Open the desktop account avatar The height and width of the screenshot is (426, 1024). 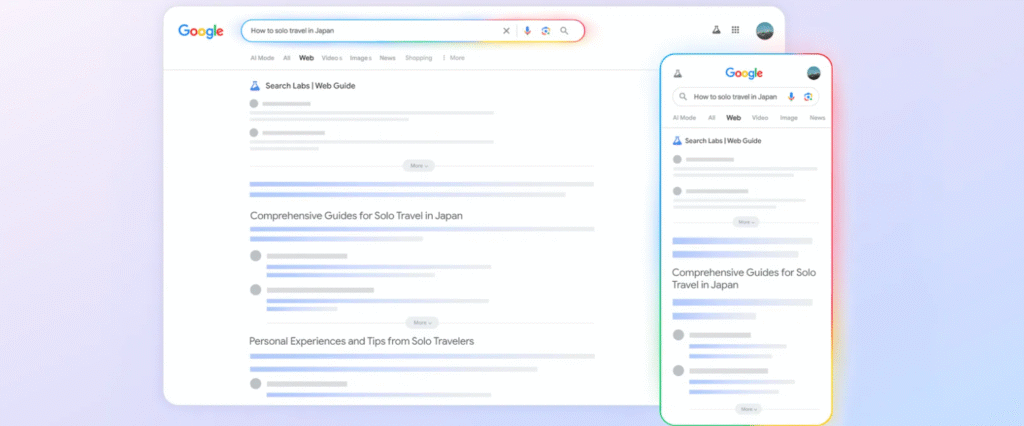(765, 31)
